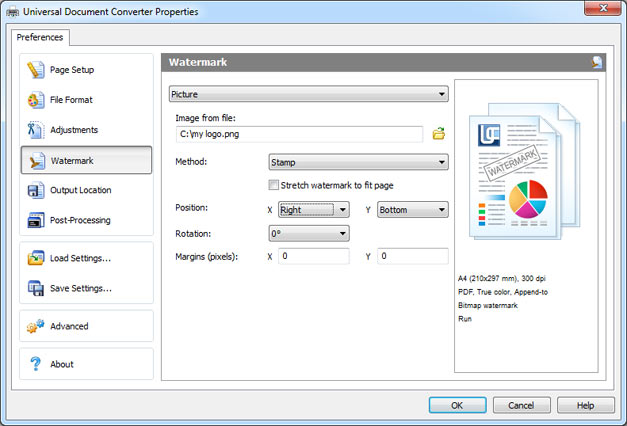Click the 'Margins (pixels):' label

207,257
